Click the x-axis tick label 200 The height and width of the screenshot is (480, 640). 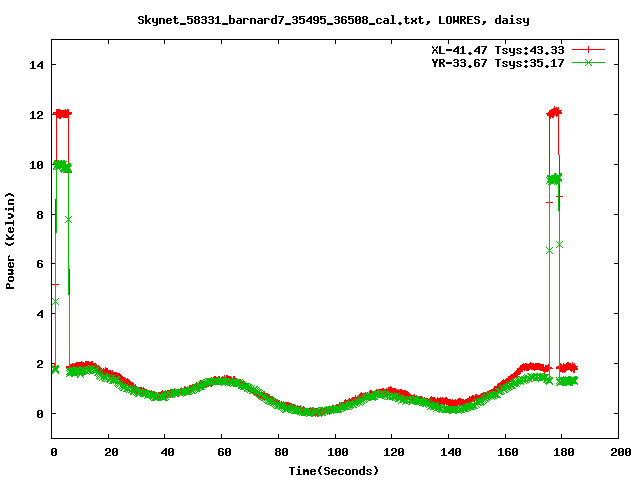tap(620, 452)
